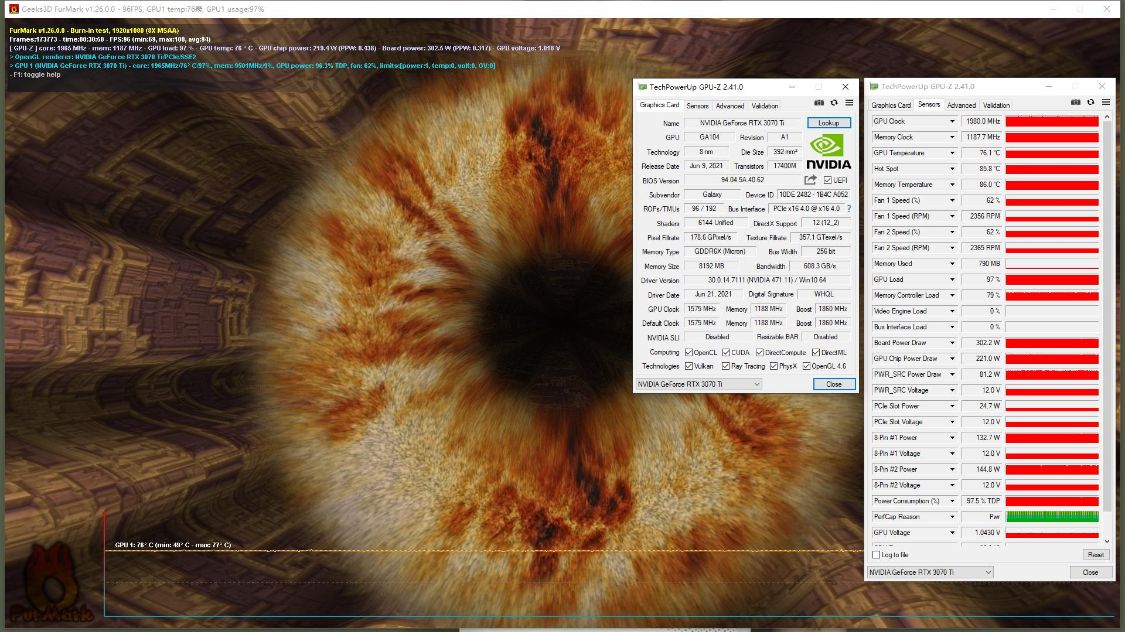
Task: Click the NVIDIA logo in GPU-Z
Action: [x=829, y=152]
